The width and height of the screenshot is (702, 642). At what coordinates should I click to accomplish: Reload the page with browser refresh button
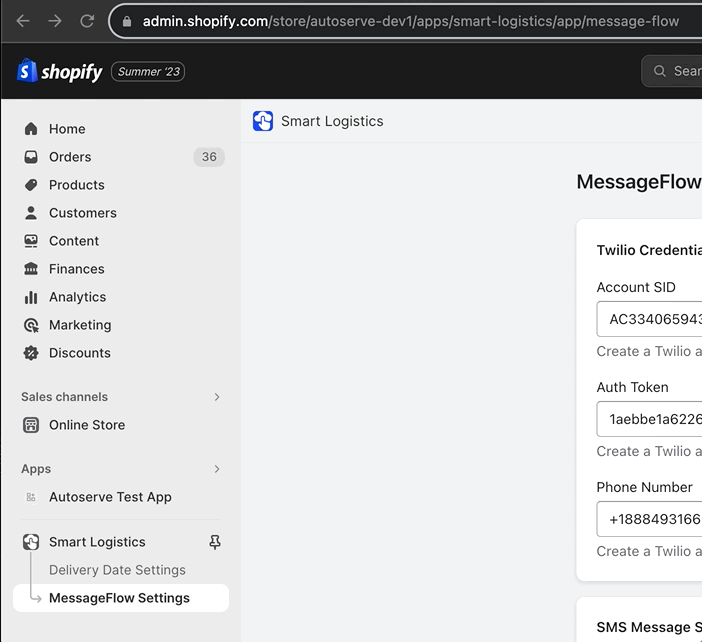pyautogui.click(x=87, y=21)
